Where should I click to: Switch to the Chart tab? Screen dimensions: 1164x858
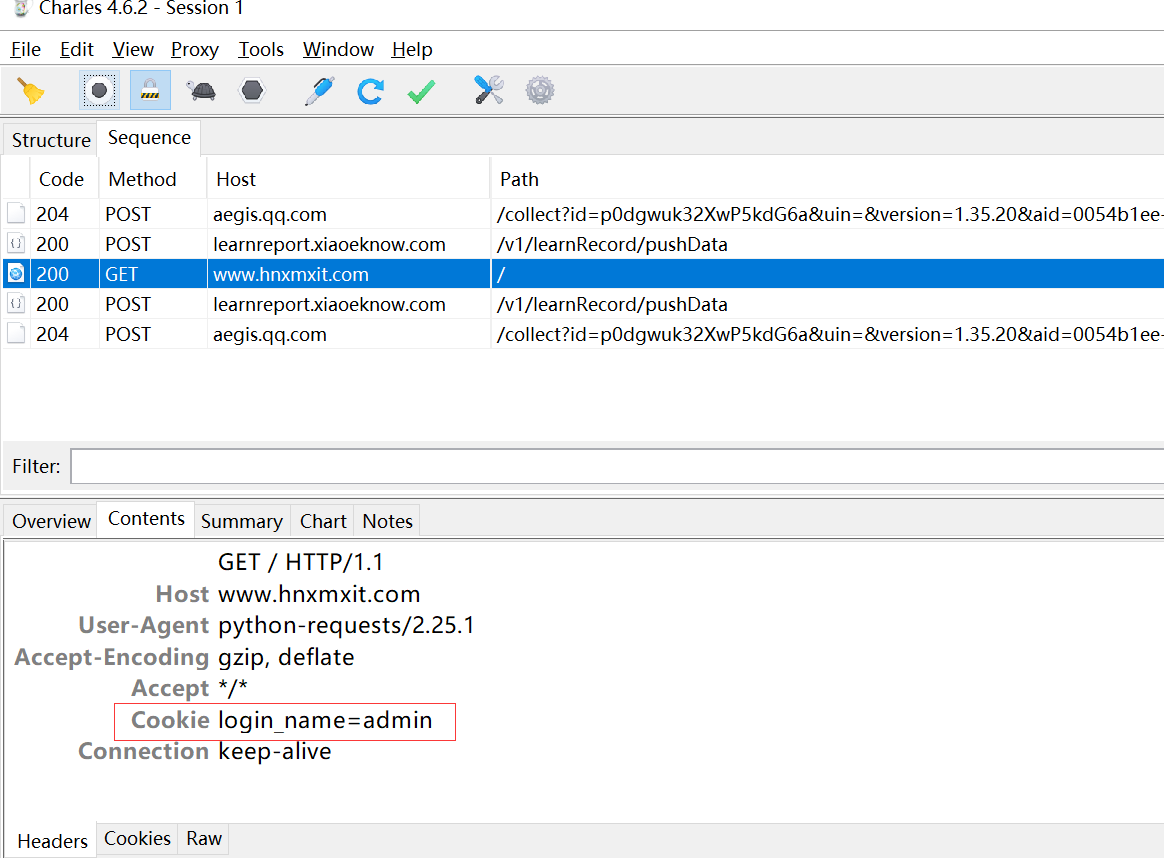click(x=322, y=520)
